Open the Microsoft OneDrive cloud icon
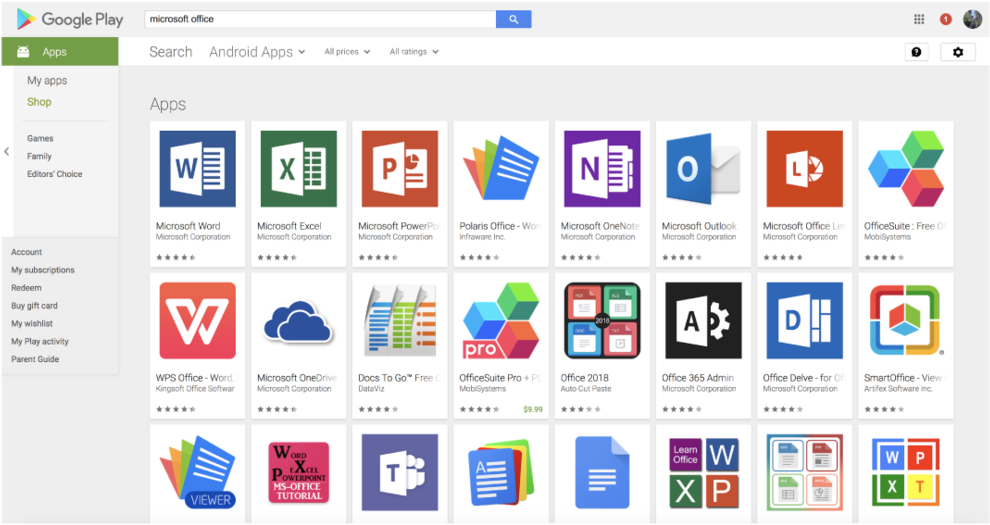The image size is (990, 525). pos(298,321)
